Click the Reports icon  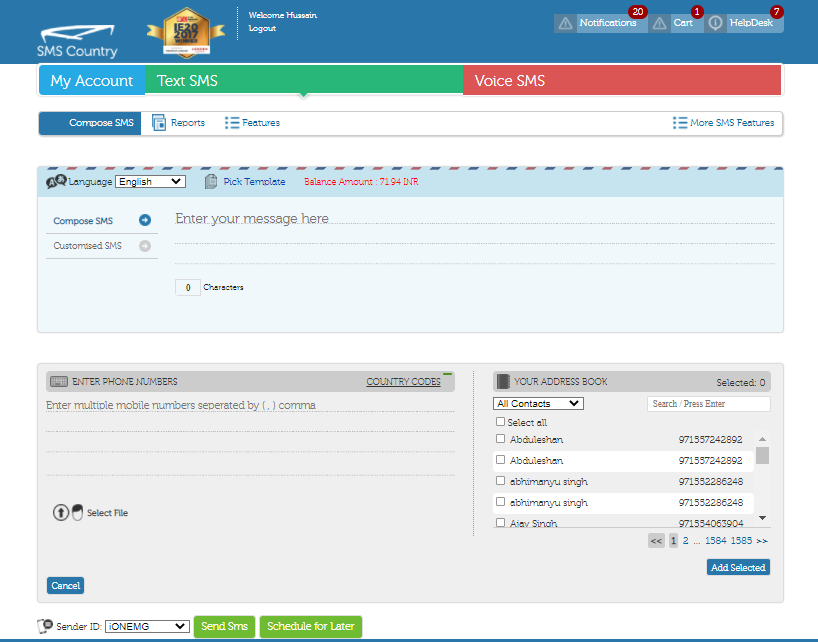[x=159, y=123]
